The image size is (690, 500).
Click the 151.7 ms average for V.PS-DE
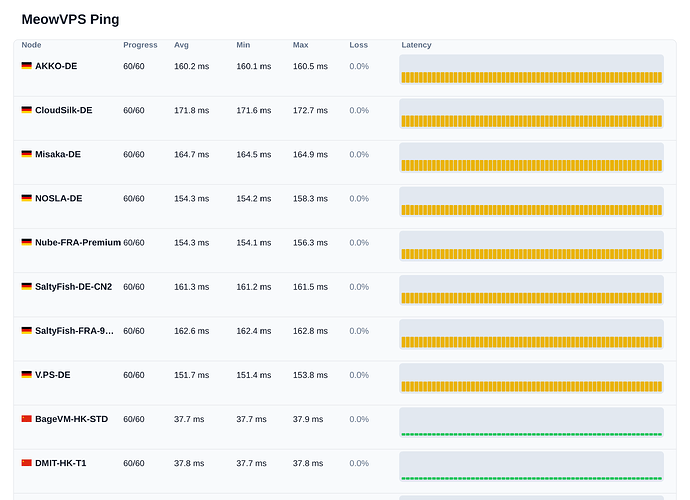tap(191, 375)
